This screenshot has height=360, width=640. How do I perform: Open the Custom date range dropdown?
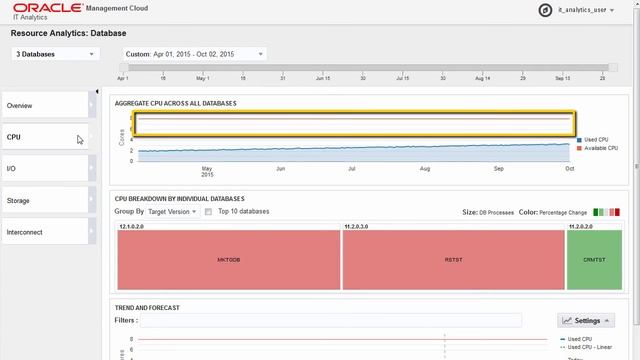click(194, 54)
